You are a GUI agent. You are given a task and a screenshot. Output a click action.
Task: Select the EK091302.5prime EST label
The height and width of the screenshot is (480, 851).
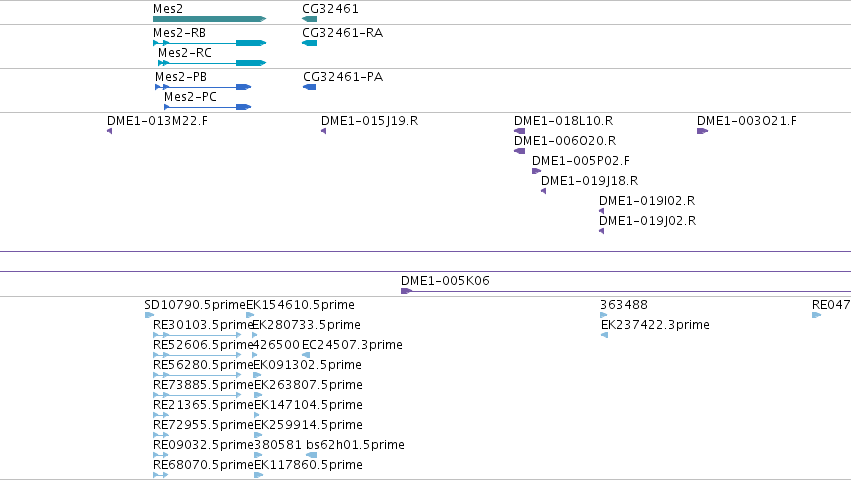pos(308,365)
